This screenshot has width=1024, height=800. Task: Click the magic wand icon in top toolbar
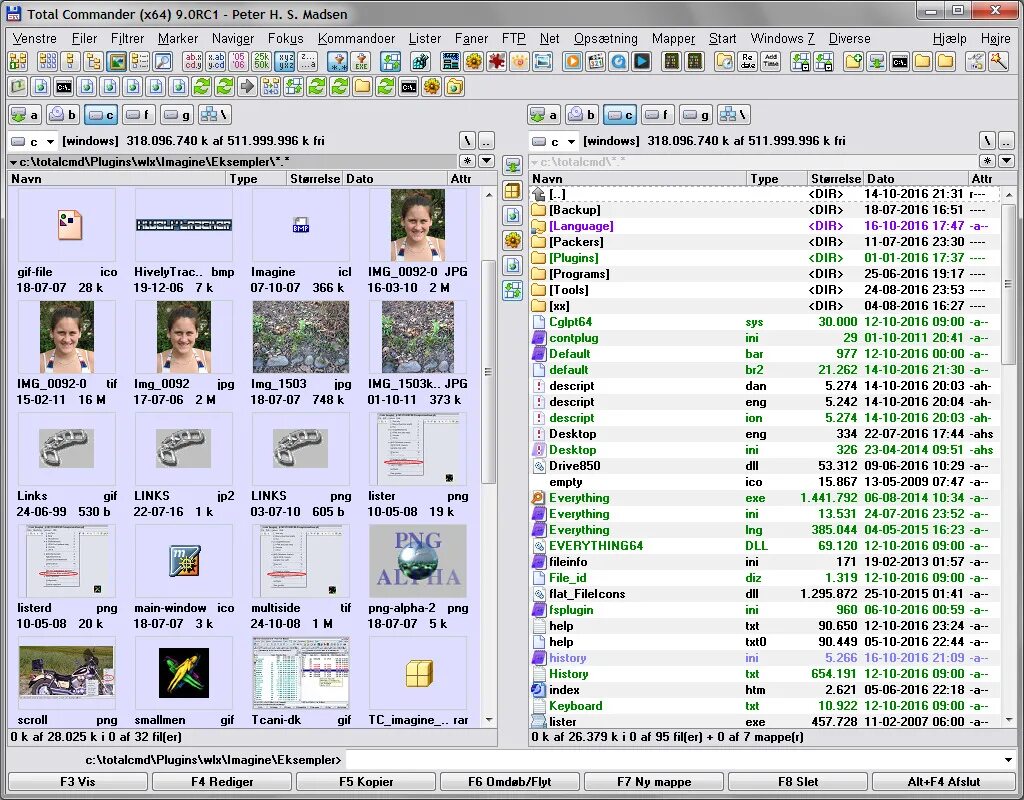(x=999, y=61)
